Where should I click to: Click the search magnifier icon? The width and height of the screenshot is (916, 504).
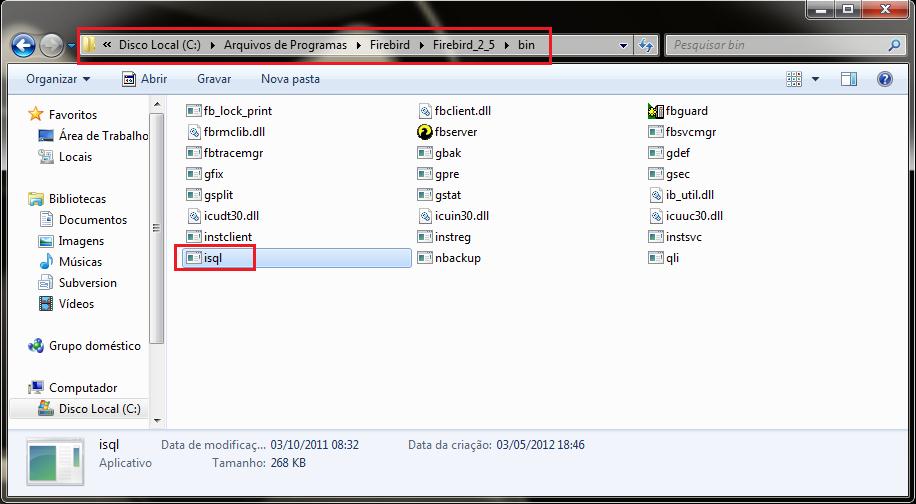pyautogui.click(x=894, y=45)
